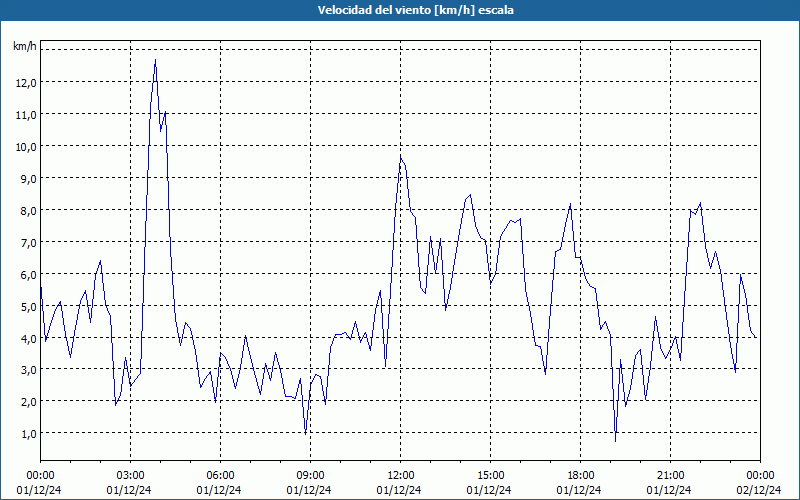Click the wind speed peak at 12:00
800x500 pixels.
pyautogui.click(x=401, y=158)
